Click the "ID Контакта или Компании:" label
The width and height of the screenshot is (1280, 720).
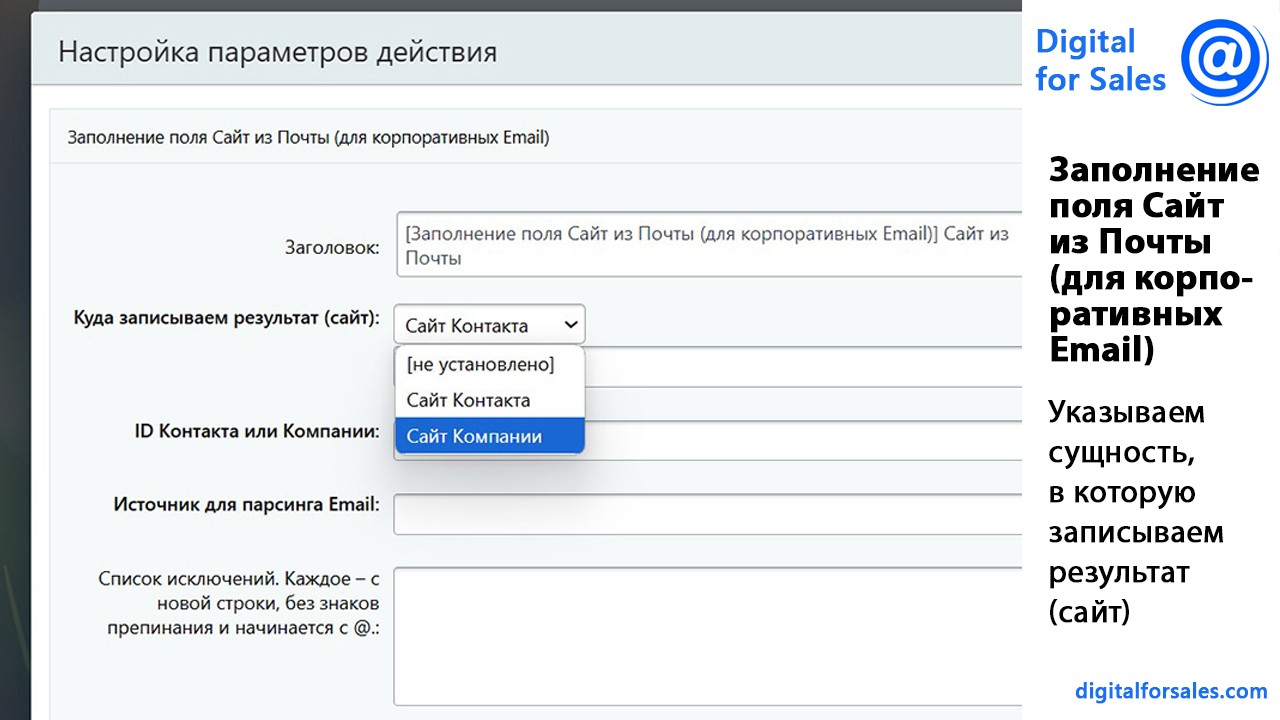tap(257, 431)
